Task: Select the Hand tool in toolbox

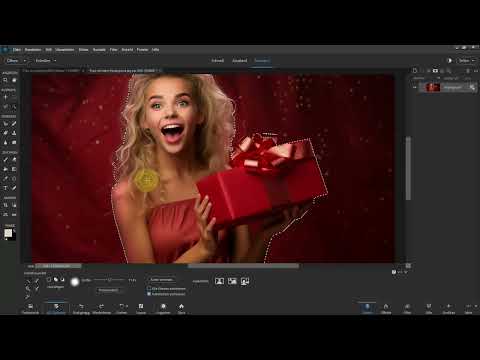Action: [14, 80]
